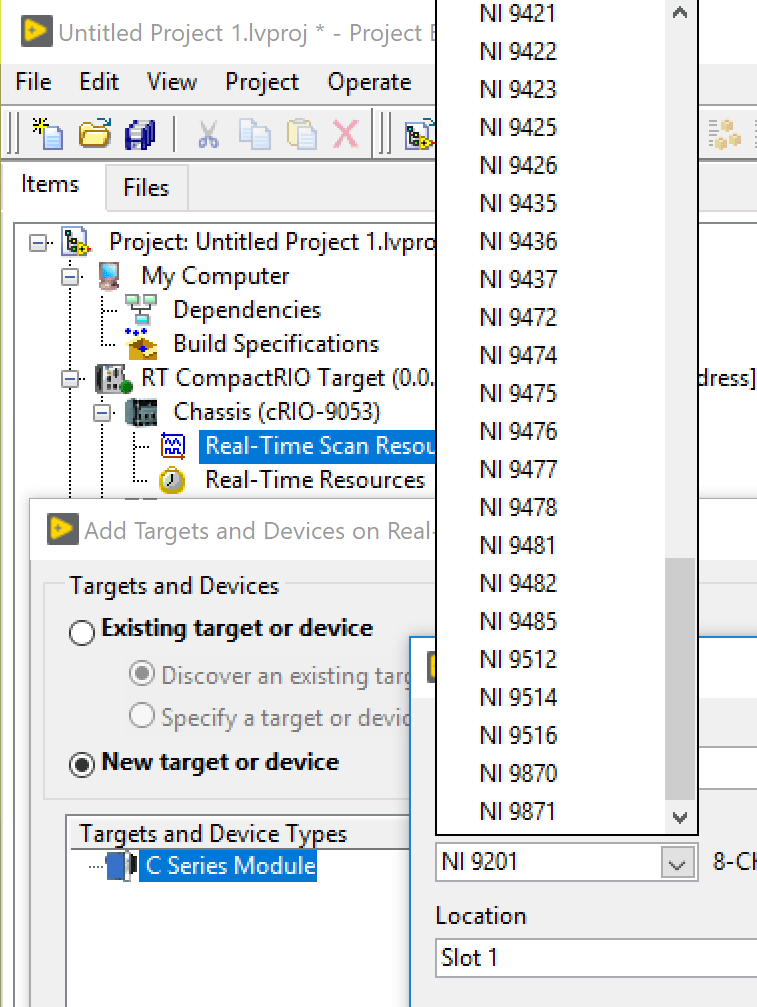This screenshot has height=1007, width=757.
Task: Click the Add Targets dialog logo icon
Action: tap(62, 529)
